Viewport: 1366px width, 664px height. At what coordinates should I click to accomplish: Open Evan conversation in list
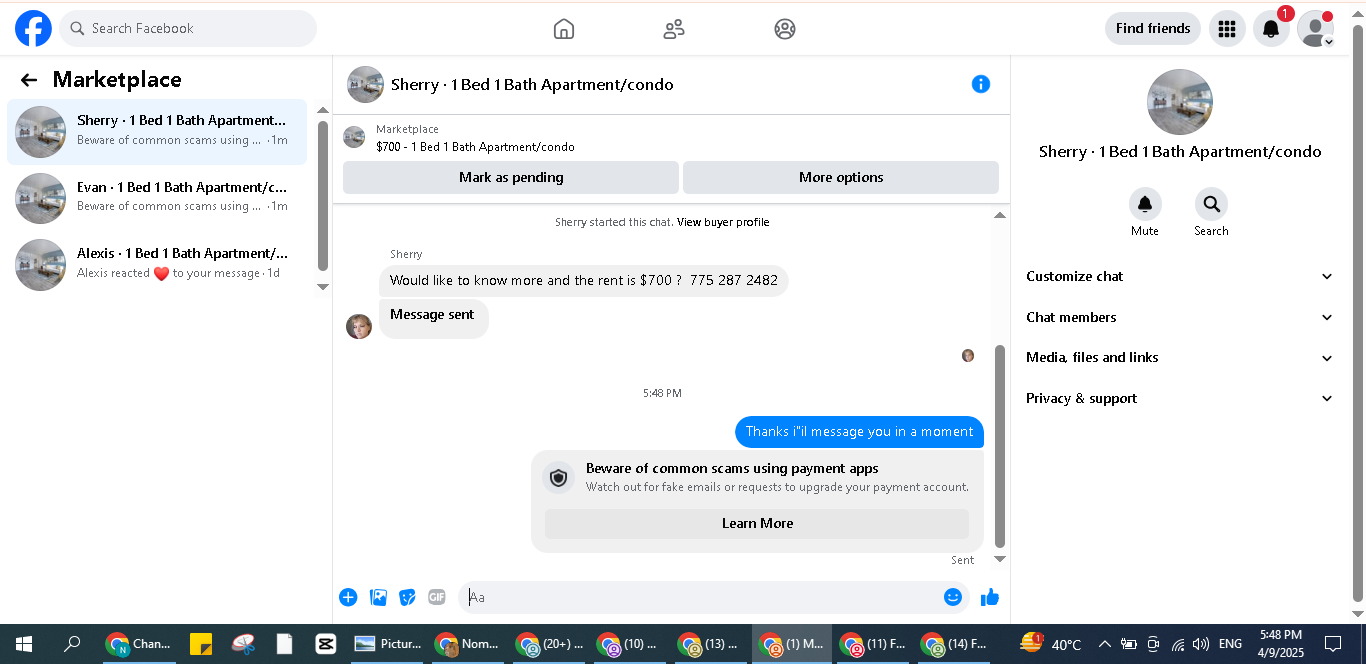coord(157,198)
